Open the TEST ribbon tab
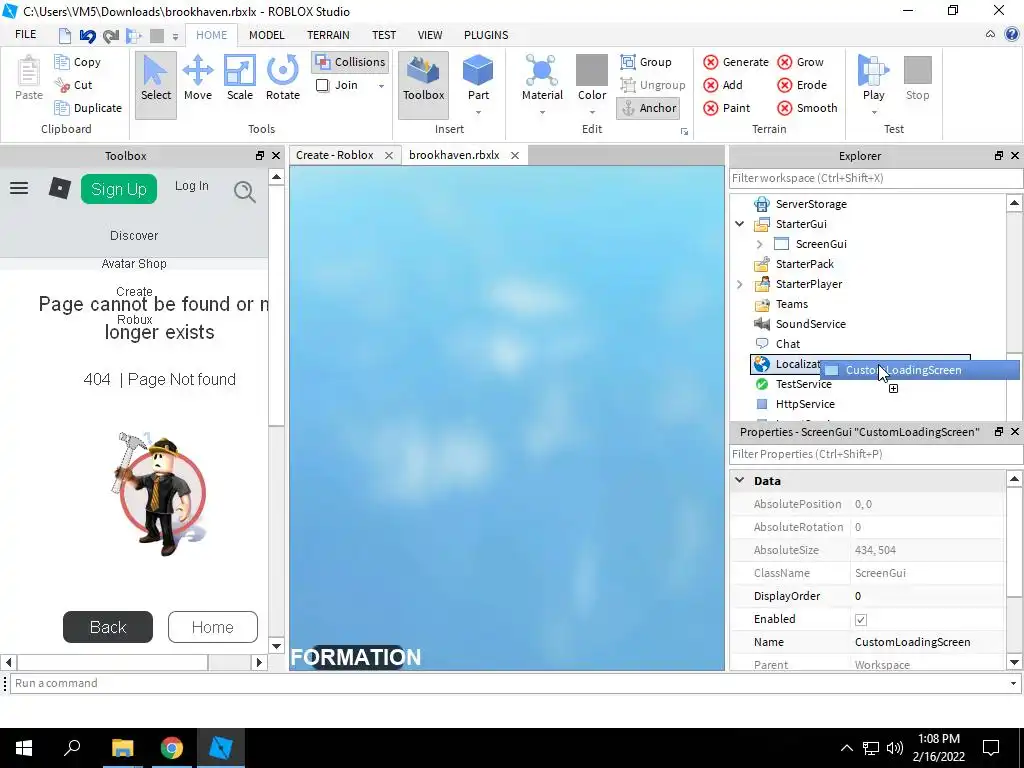1024x768 pixels. tap(384, 35)
